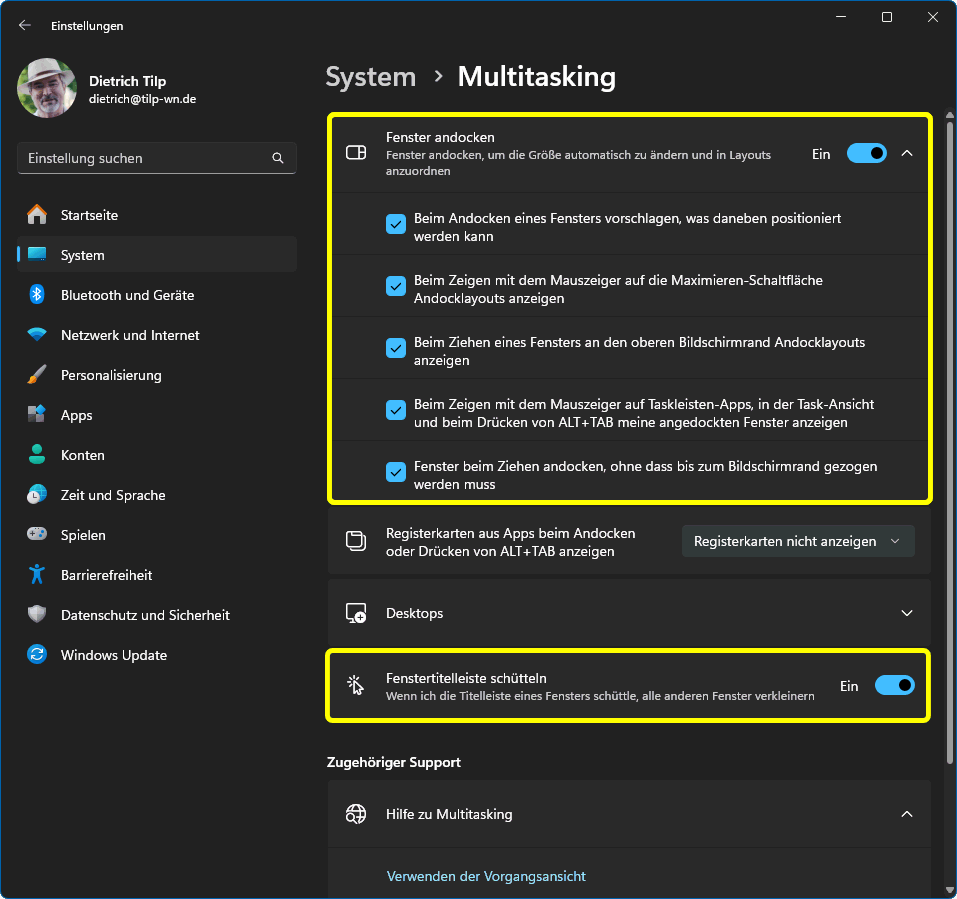Collapse the Hilfe zu Multitasking section
Image resolution: width=957 pixels, height=899 pixels.
point(906,814)
